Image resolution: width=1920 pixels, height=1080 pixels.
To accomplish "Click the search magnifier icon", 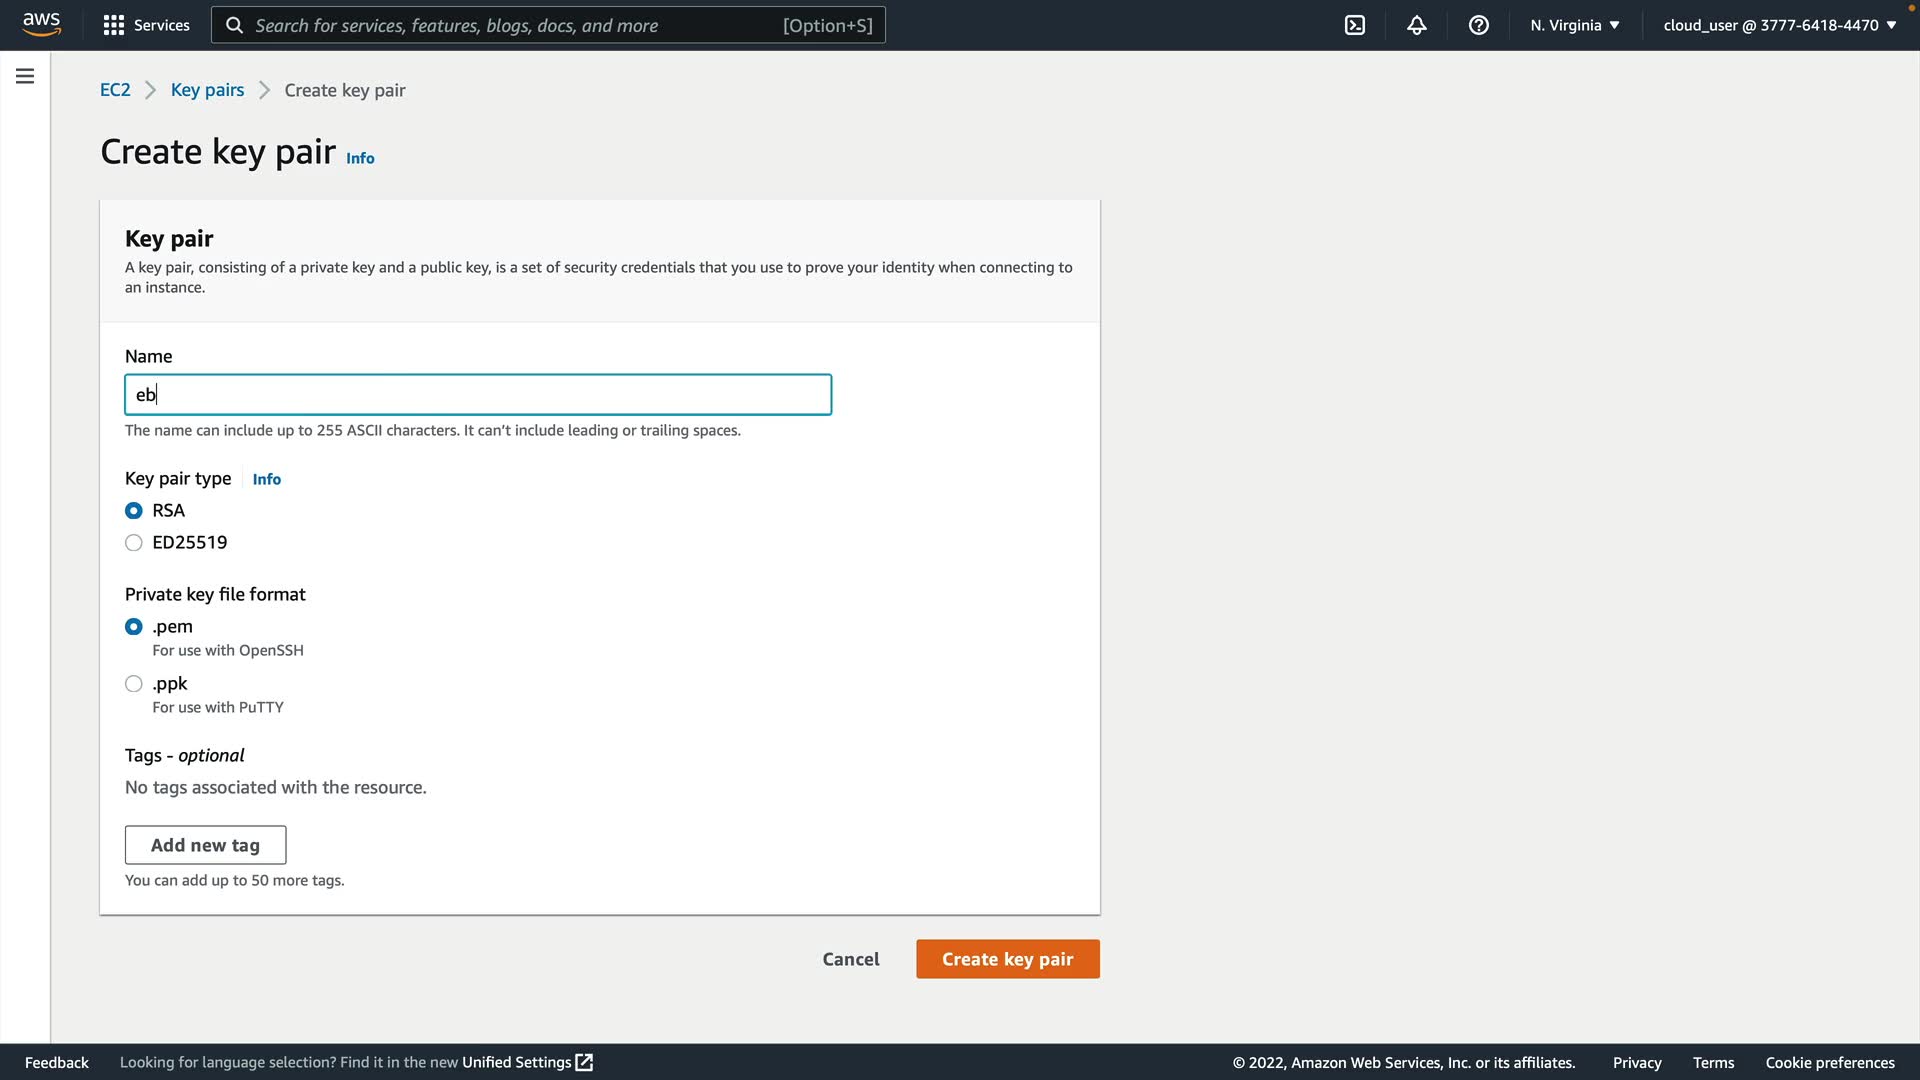I will (x=234, y=25).
